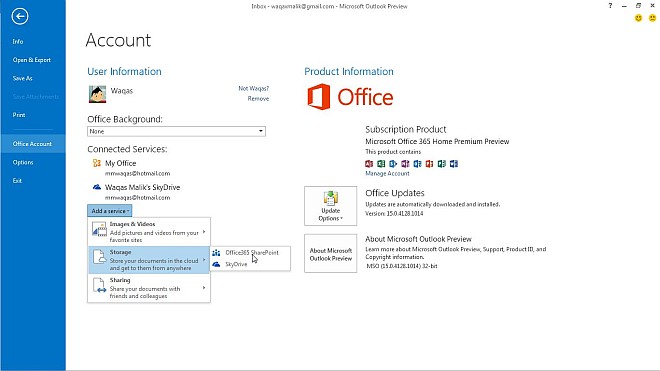
Task: Expand the Images & Videos submenu
Action: click(149, 232)
